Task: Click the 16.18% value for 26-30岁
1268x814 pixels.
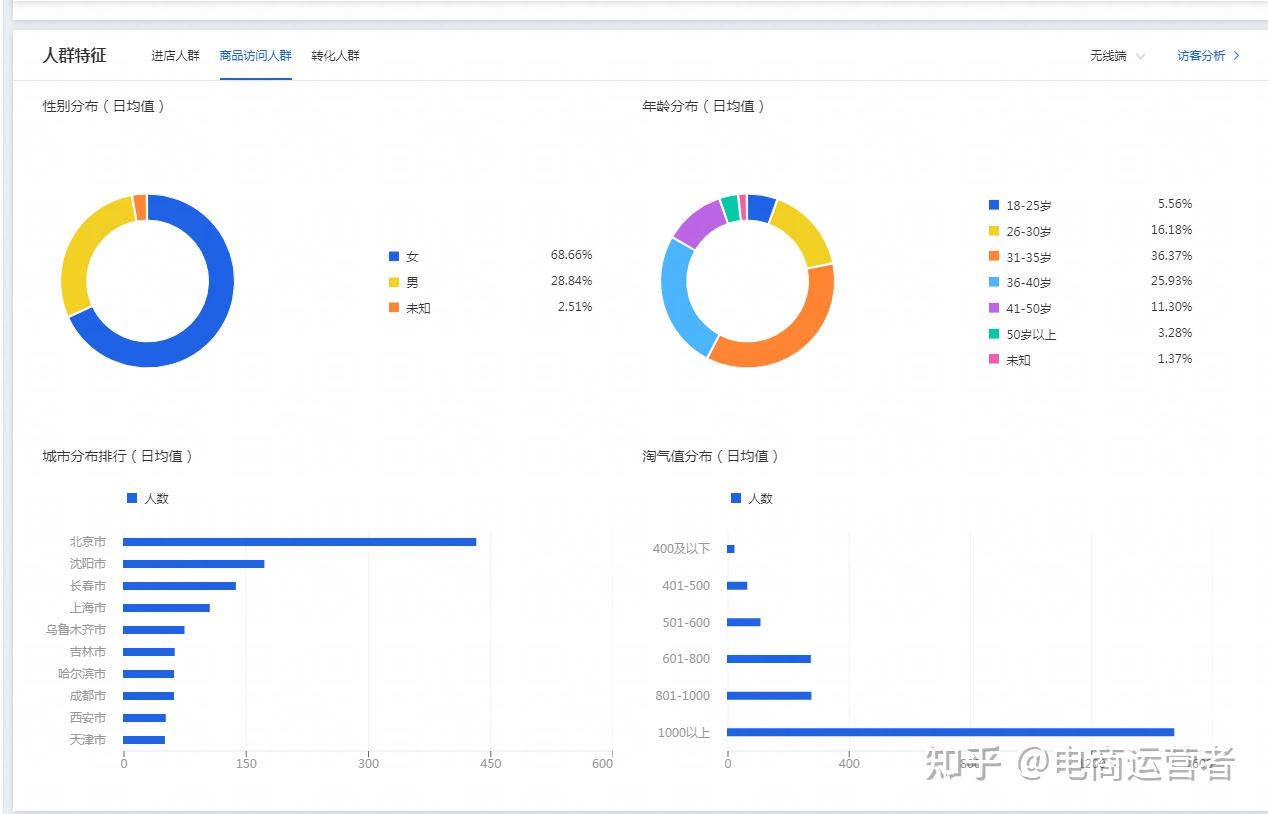Action: (x=1171, y=230)
